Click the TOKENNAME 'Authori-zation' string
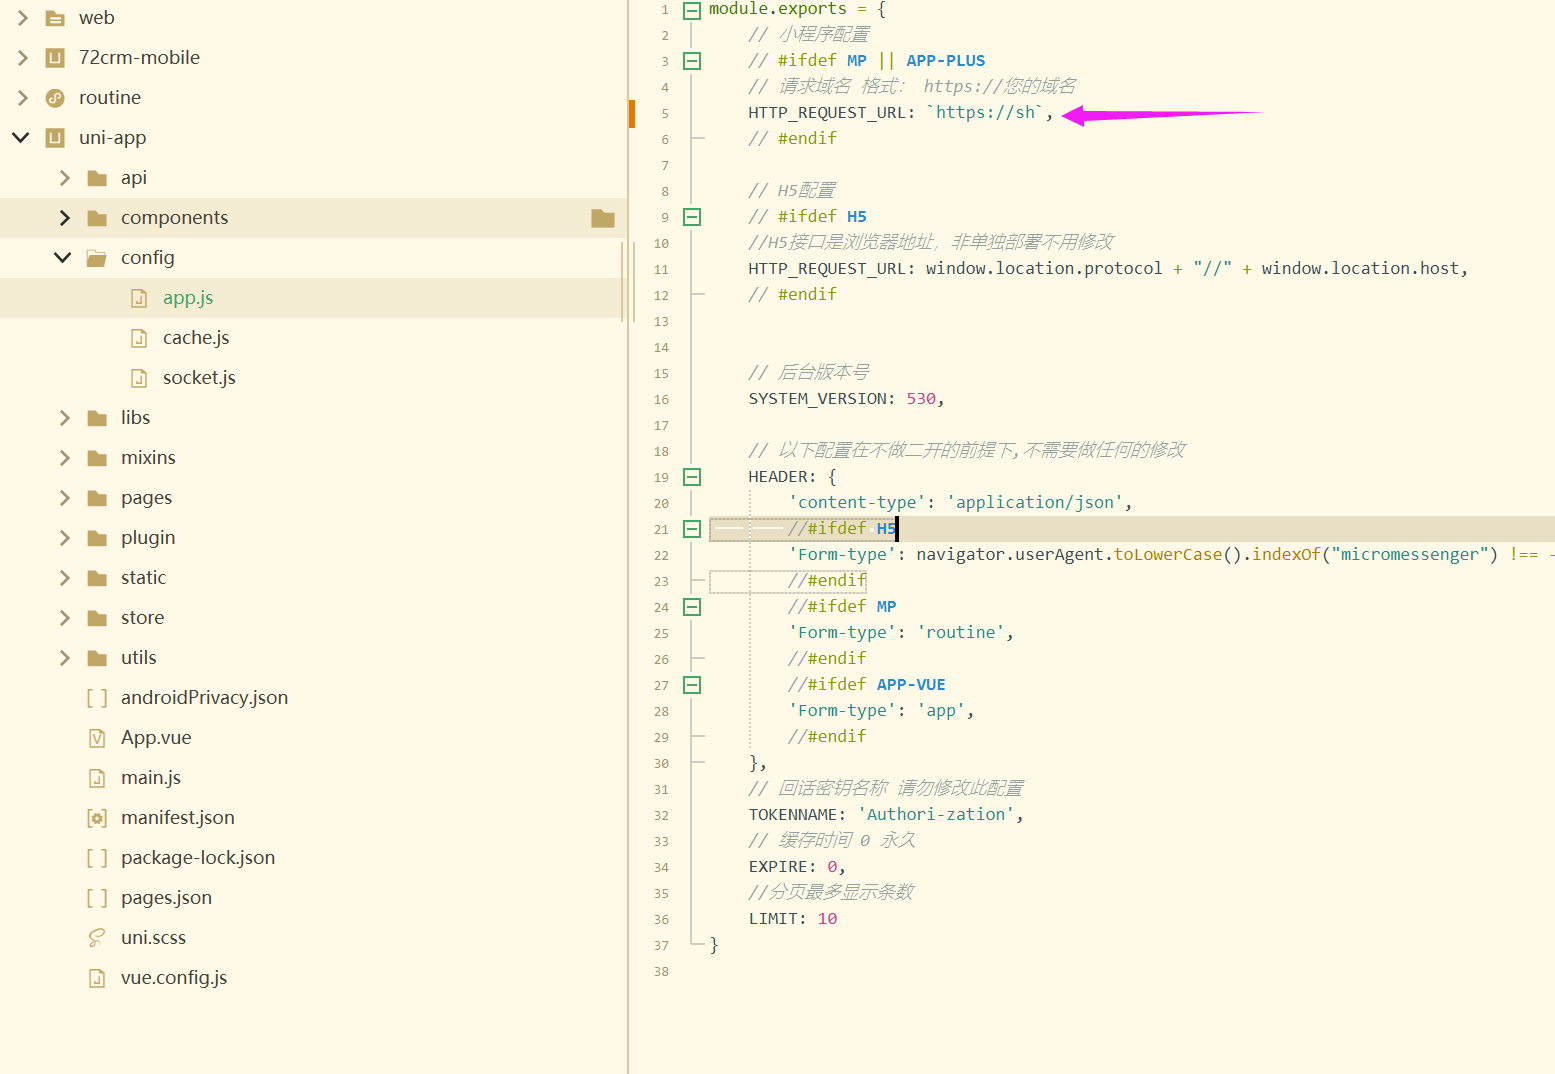1555x1074 pixels. point(936,815)
